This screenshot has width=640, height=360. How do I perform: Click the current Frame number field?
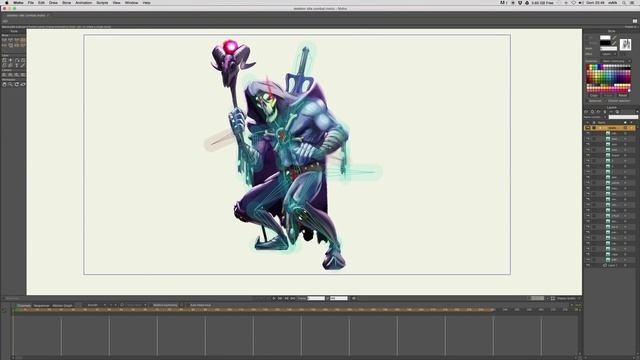pos(316,298)
